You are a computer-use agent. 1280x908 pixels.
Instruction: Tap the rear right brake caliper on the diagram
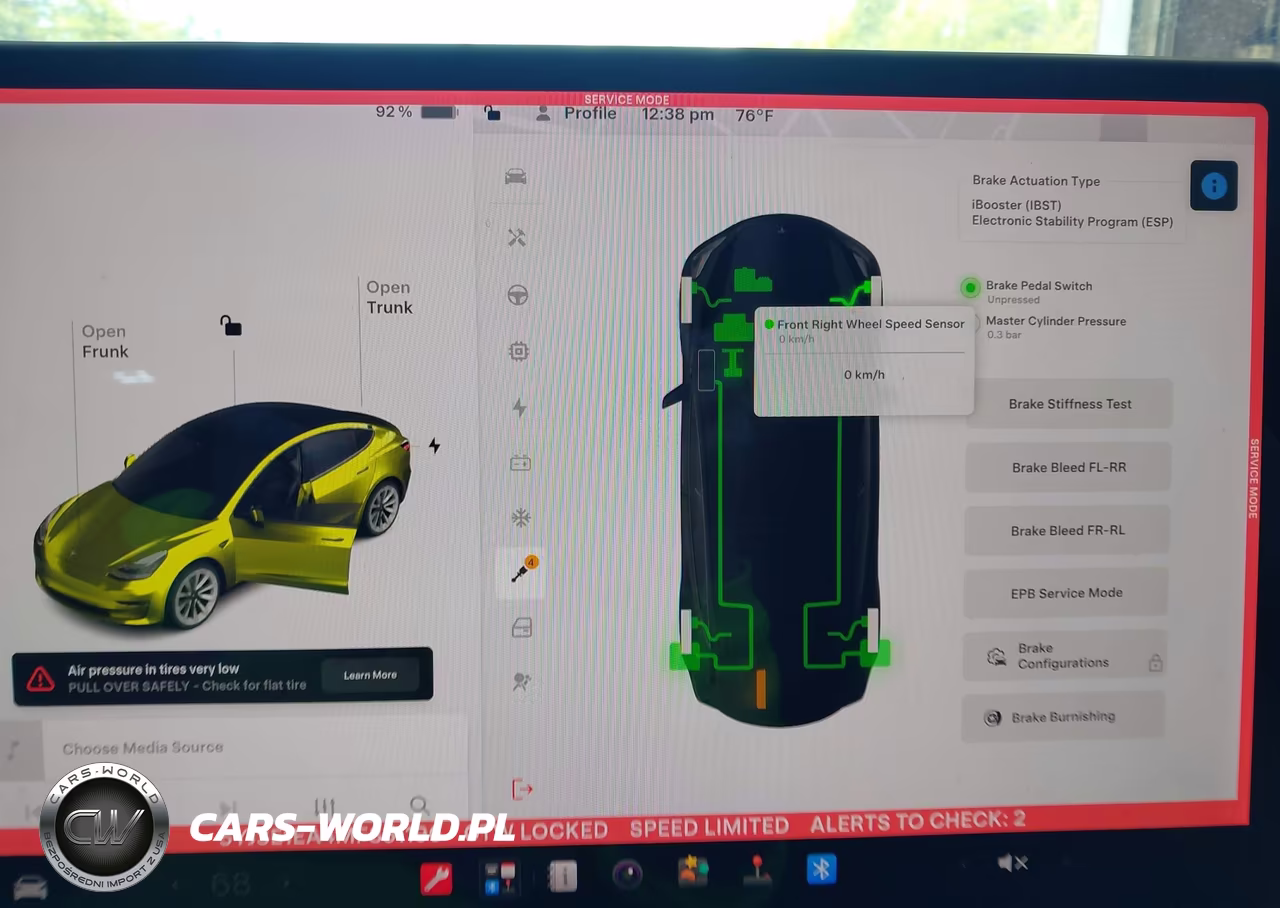[x=876, y=653]
